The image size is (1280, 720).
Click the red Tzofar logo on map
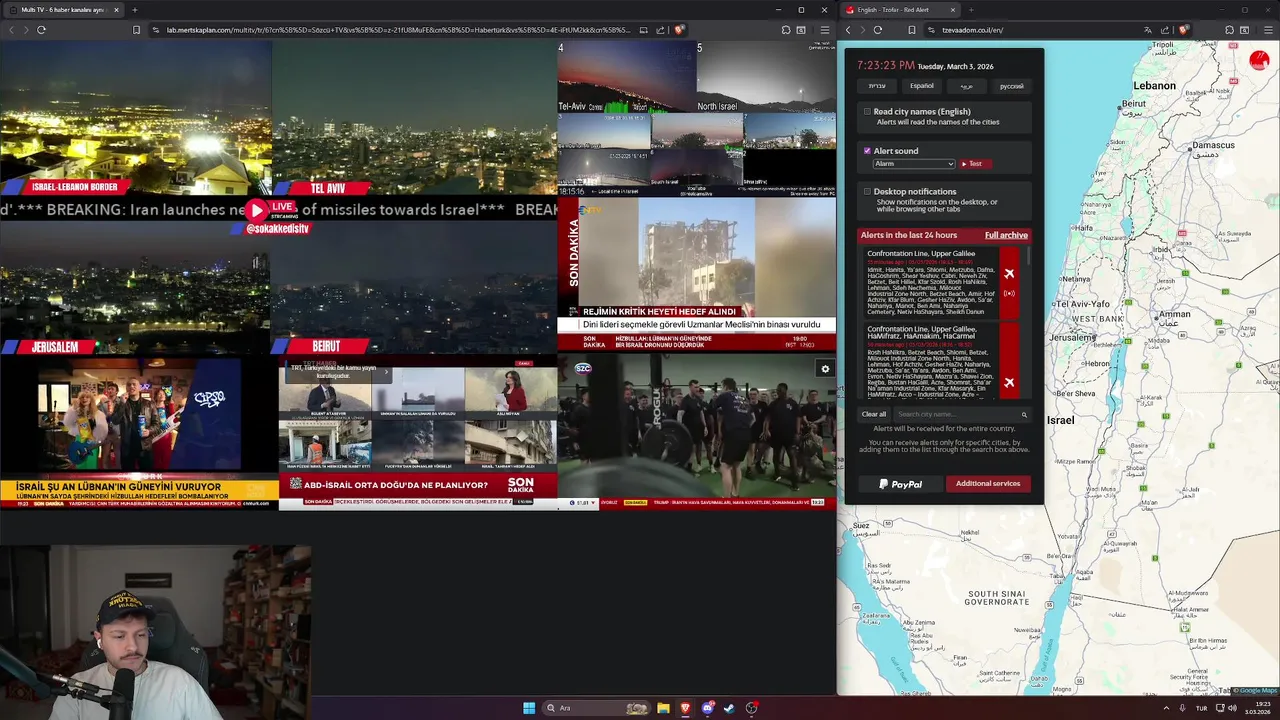click(1259, 61)
